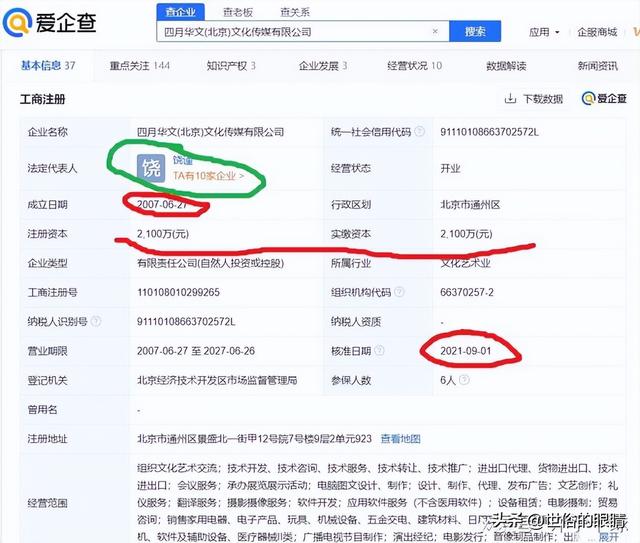
Task: Switch to the 查老板 search tab
Action: coord(238,12)
